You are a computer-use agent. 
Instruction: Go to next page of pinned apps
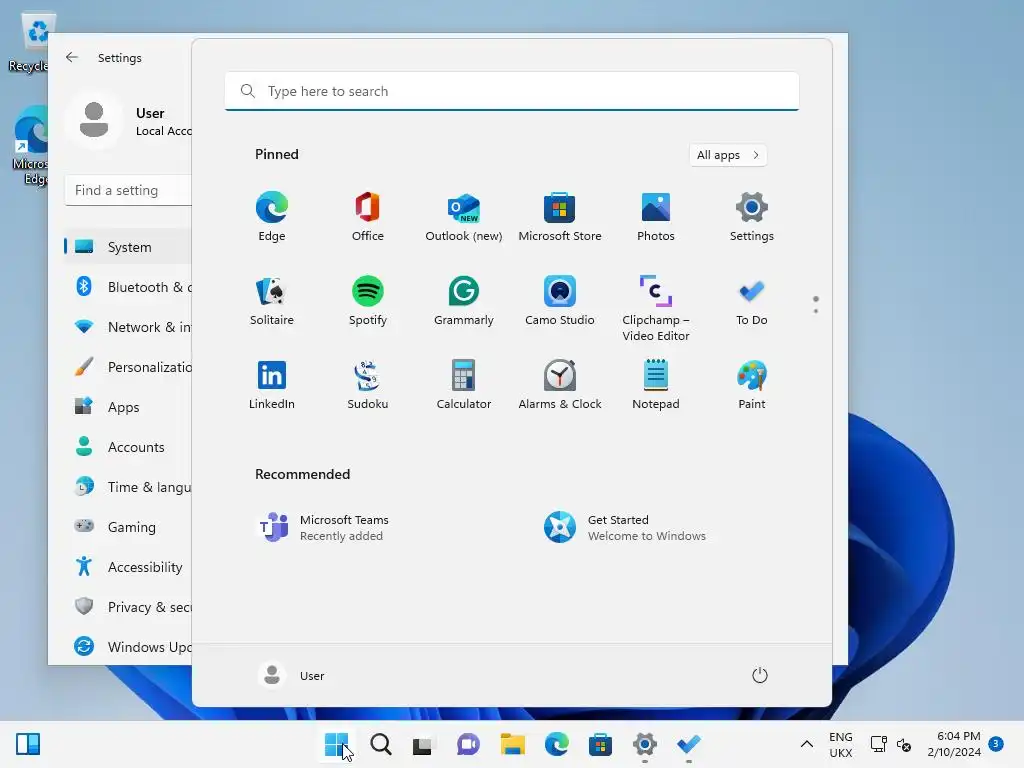[816, 311]
